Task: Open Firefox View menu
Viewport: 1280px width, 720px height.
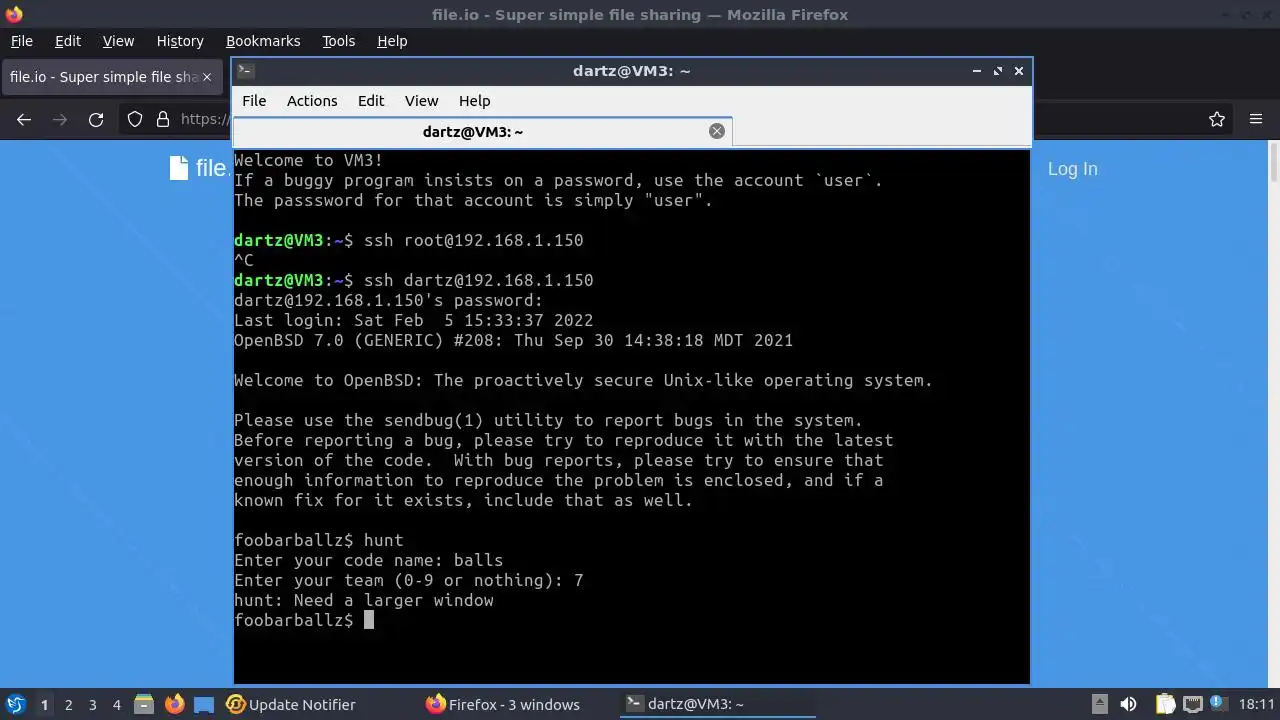Action: coord(118,41)
